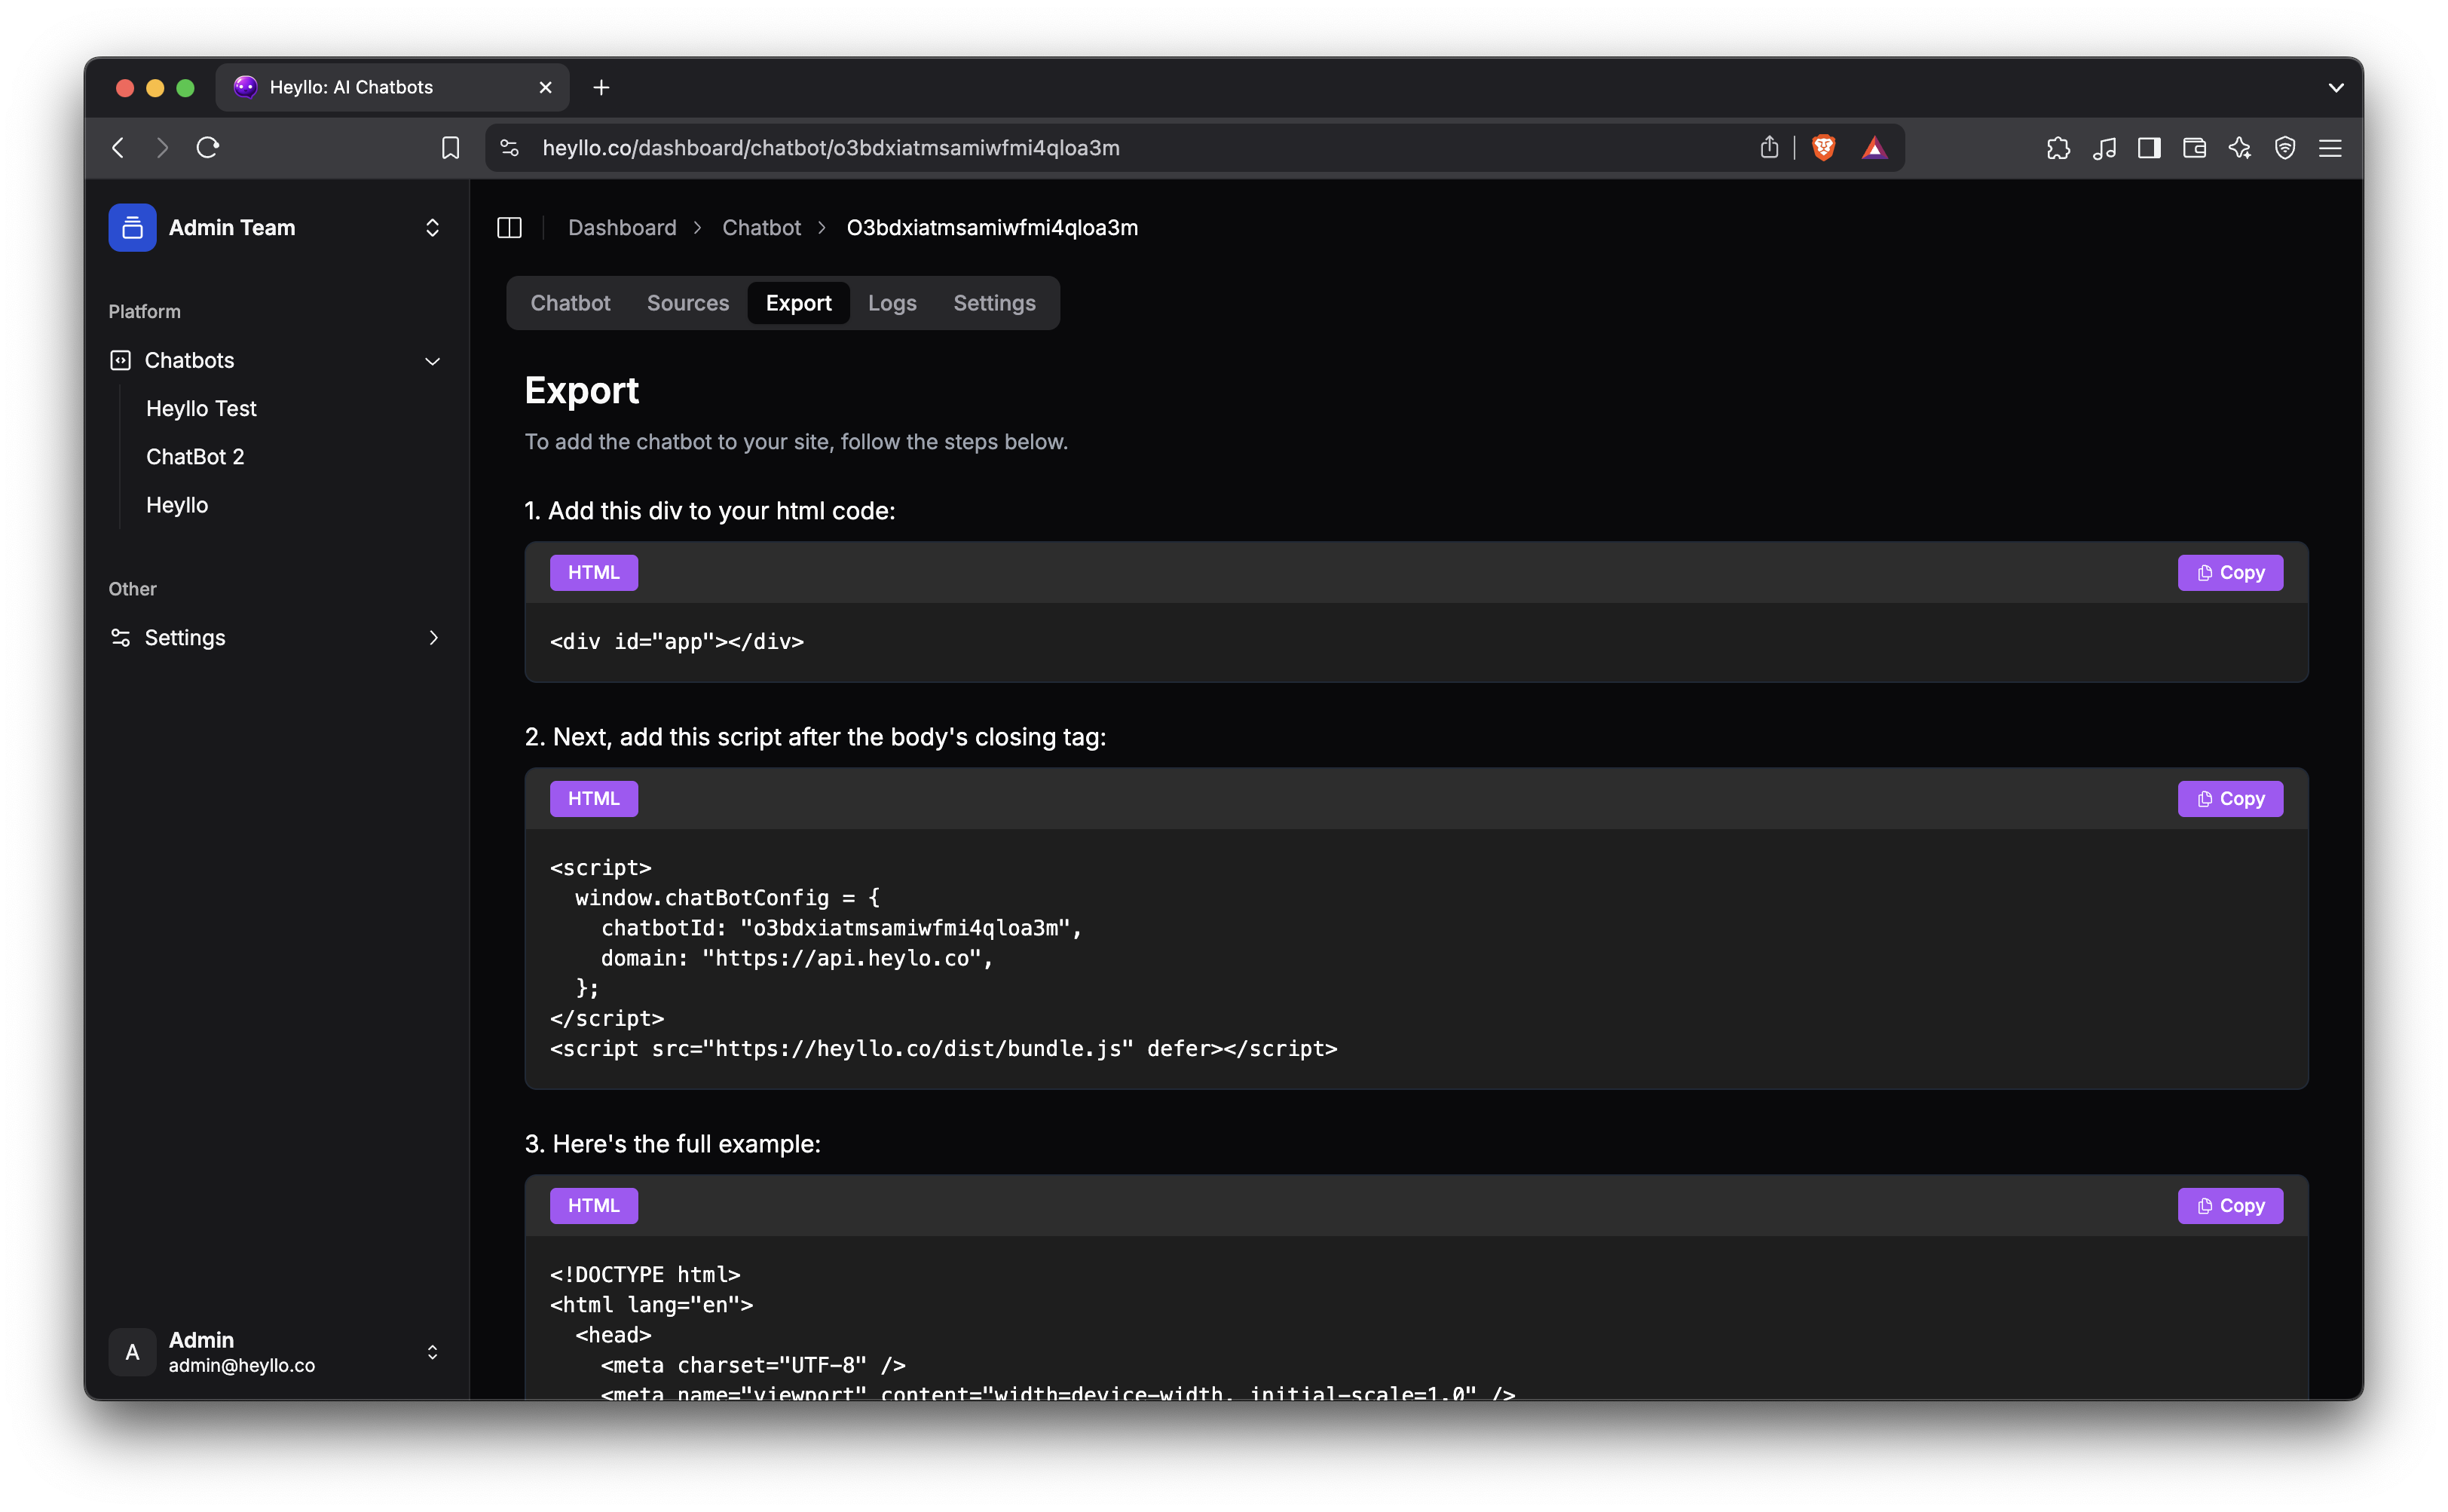Image resolution: width=2448 pixels, height=1512 pixels.
Task: Click the O3bdxiatmsamiwfmi4qloa3m breadcrumb
Action: [992, 228]
